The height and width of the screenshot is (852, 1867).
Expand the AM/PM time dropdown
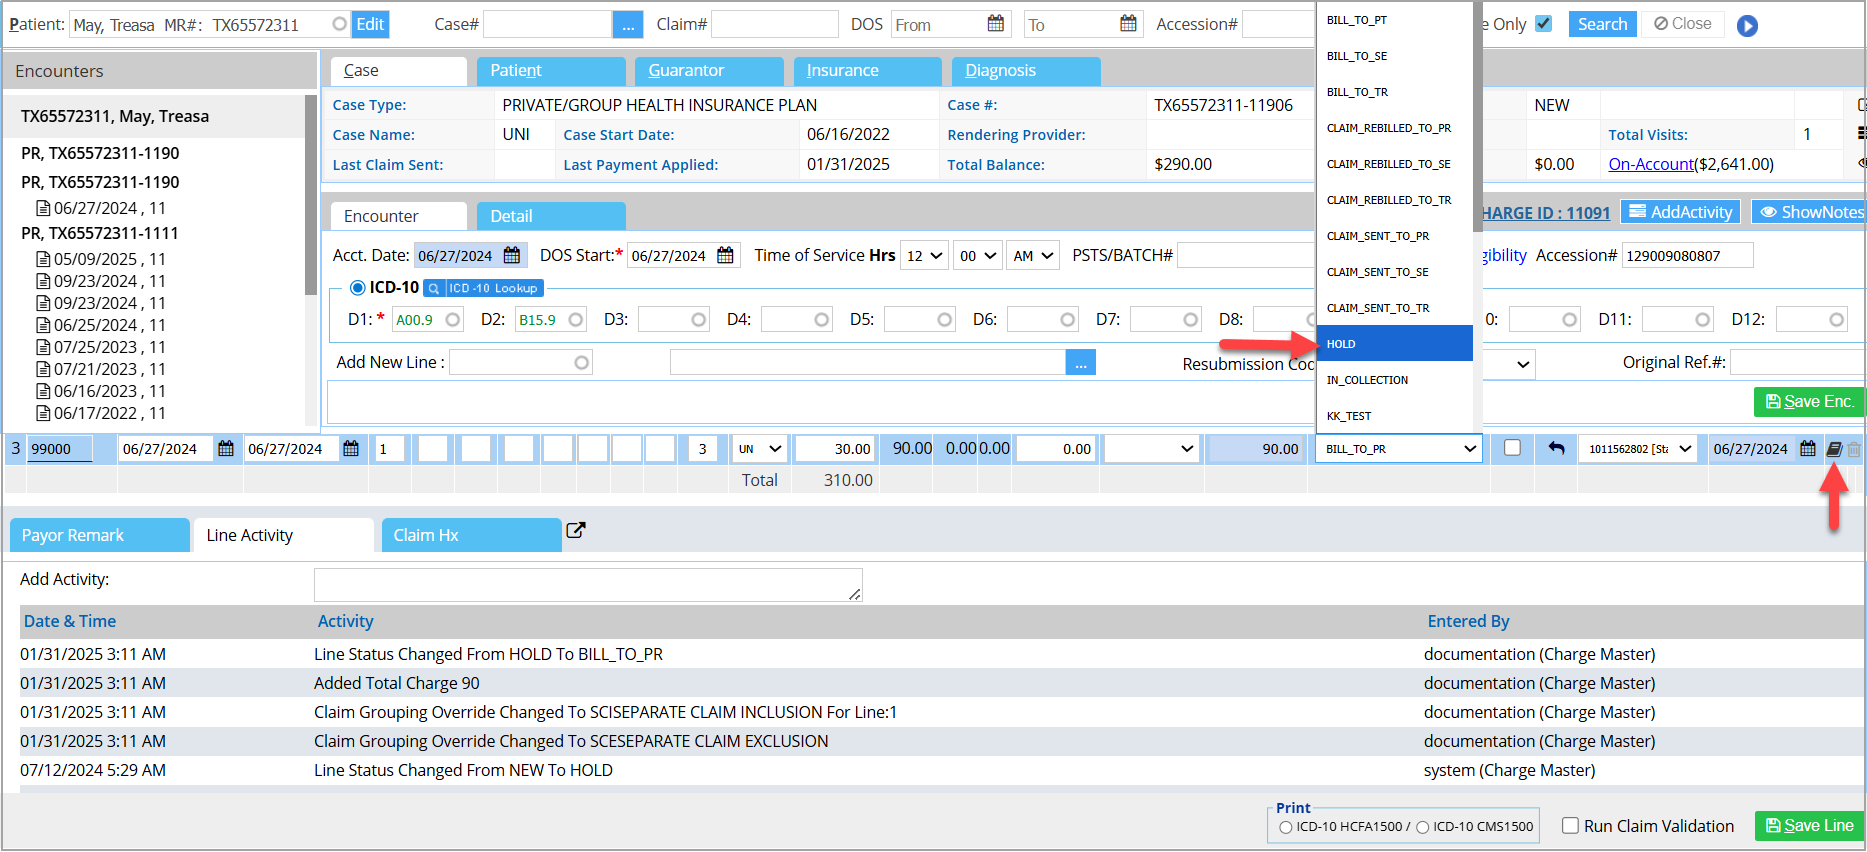coord(1033,256)
